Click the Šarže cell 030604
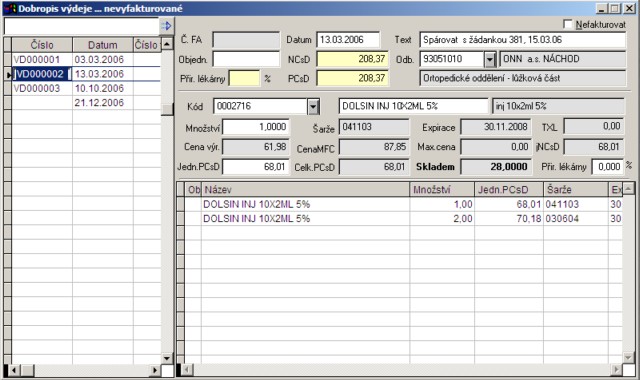The image size is (640, 380). [576, 219]
